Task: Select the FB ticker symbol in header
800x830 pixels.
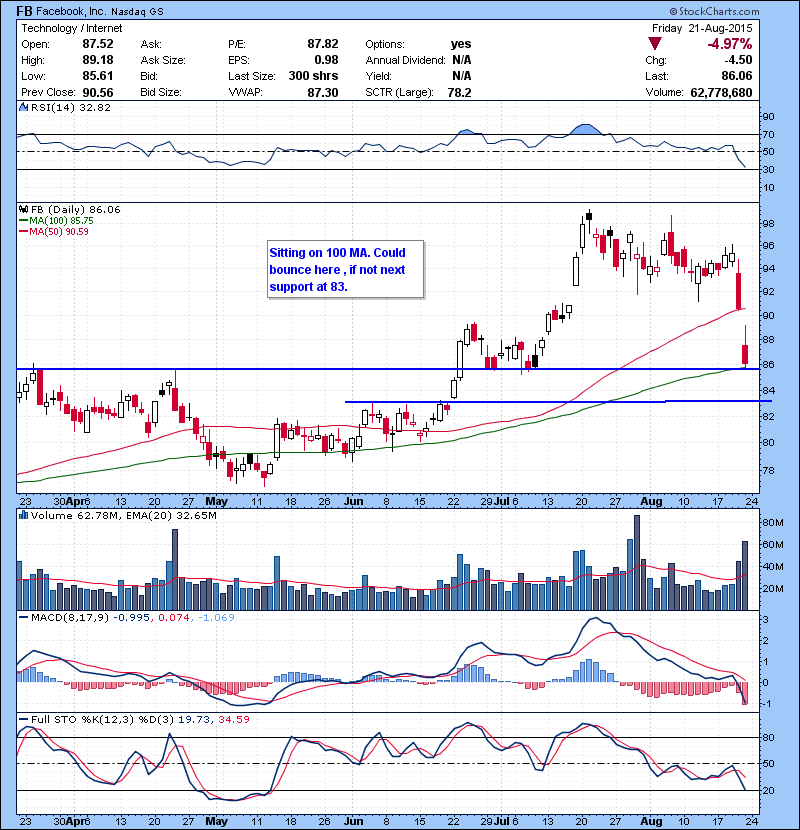Action: 24,11
